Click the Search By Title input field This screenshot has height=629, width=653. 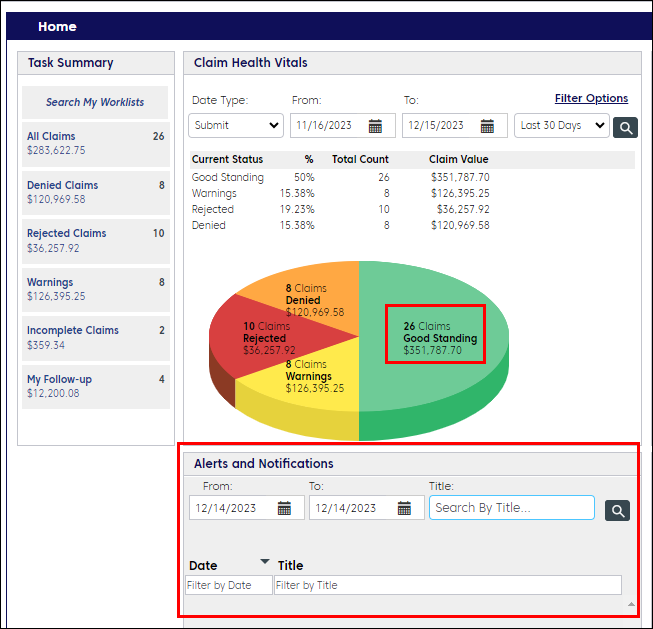tap(511, 508)
